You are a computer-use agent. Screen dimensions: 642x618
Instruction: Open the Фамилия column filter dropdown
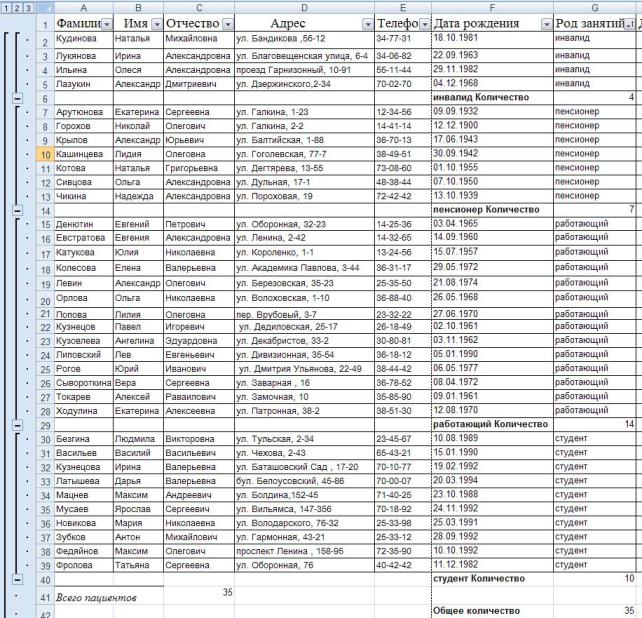107,25
